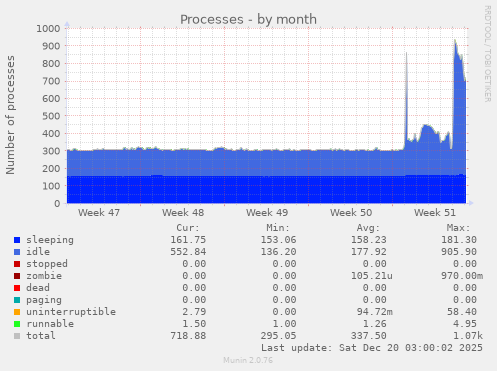Image resolution: width=497 pixels, height=371 pixels.
Task: Click runnable average value 1.26
Action: click(x=375, y=324)
